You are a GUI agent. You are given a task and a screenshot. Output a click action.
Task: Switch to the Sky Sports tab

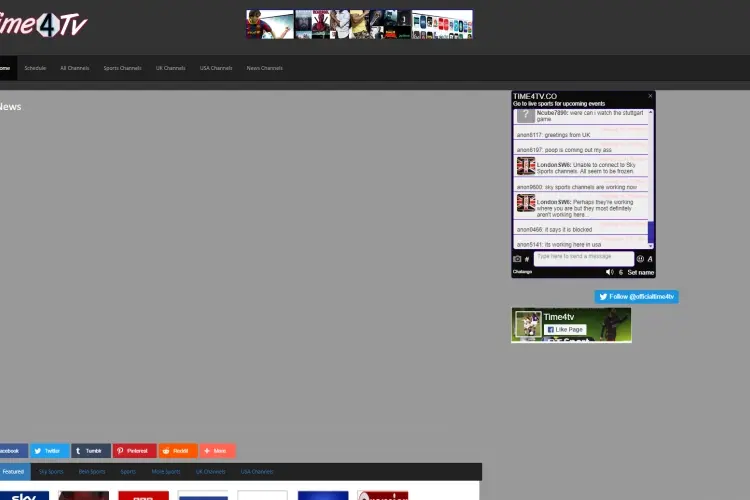(51, 472)
